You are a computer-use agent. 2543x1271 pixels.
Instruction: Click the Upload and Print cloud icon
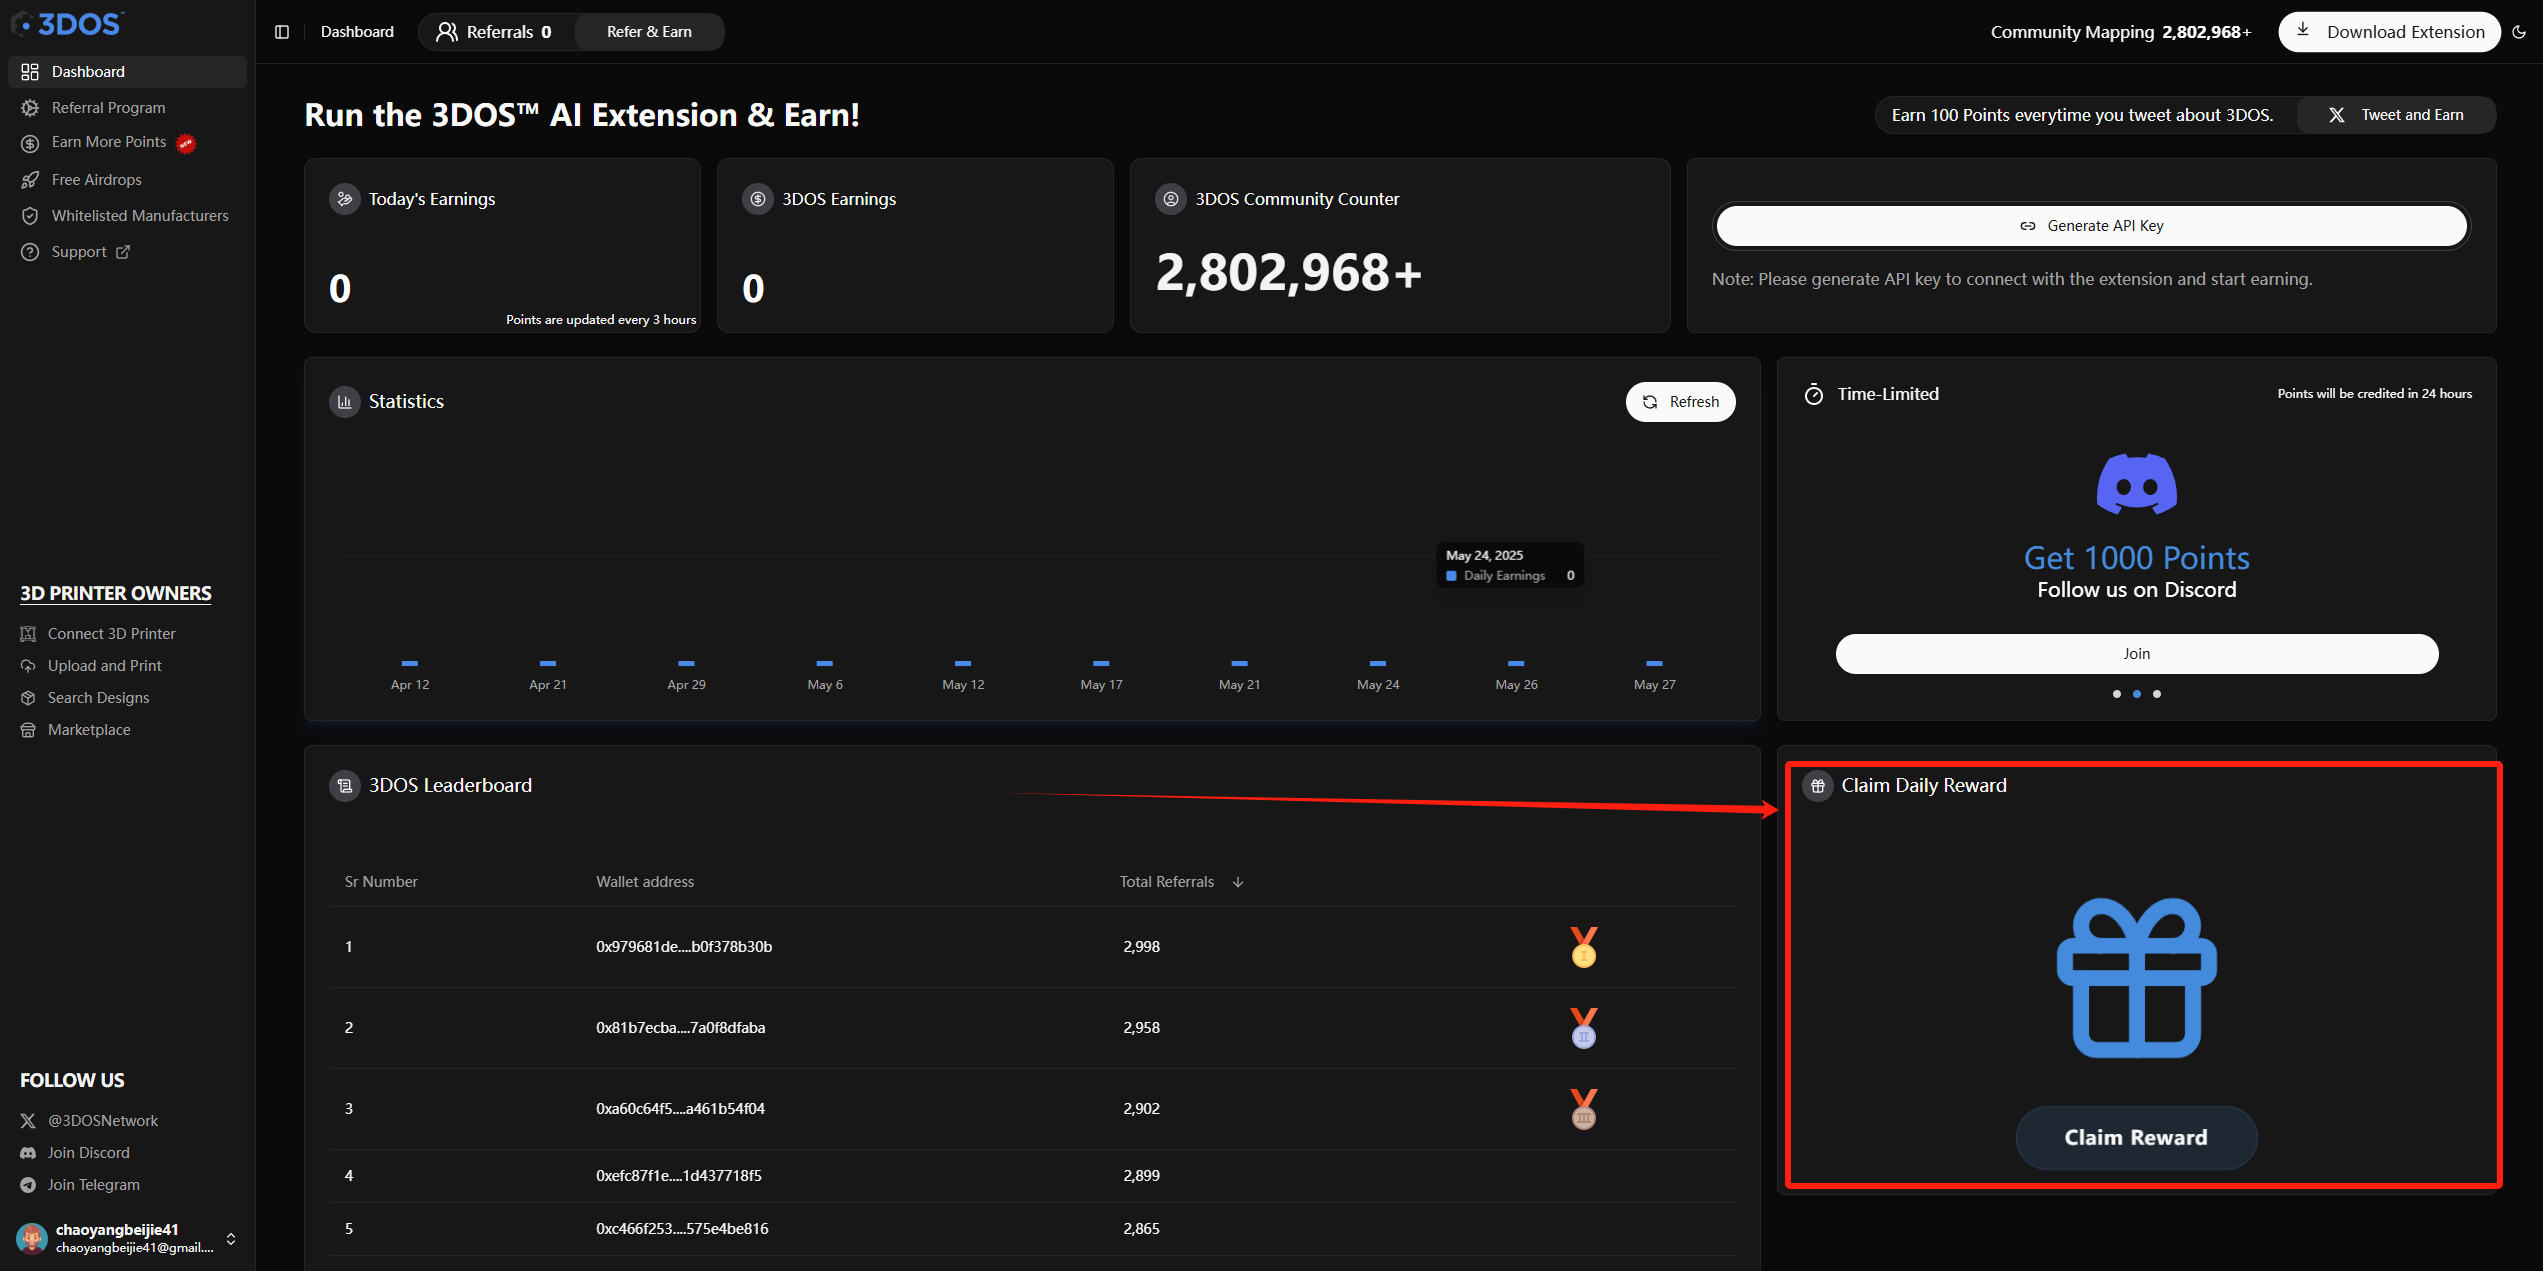pos(28,666)
